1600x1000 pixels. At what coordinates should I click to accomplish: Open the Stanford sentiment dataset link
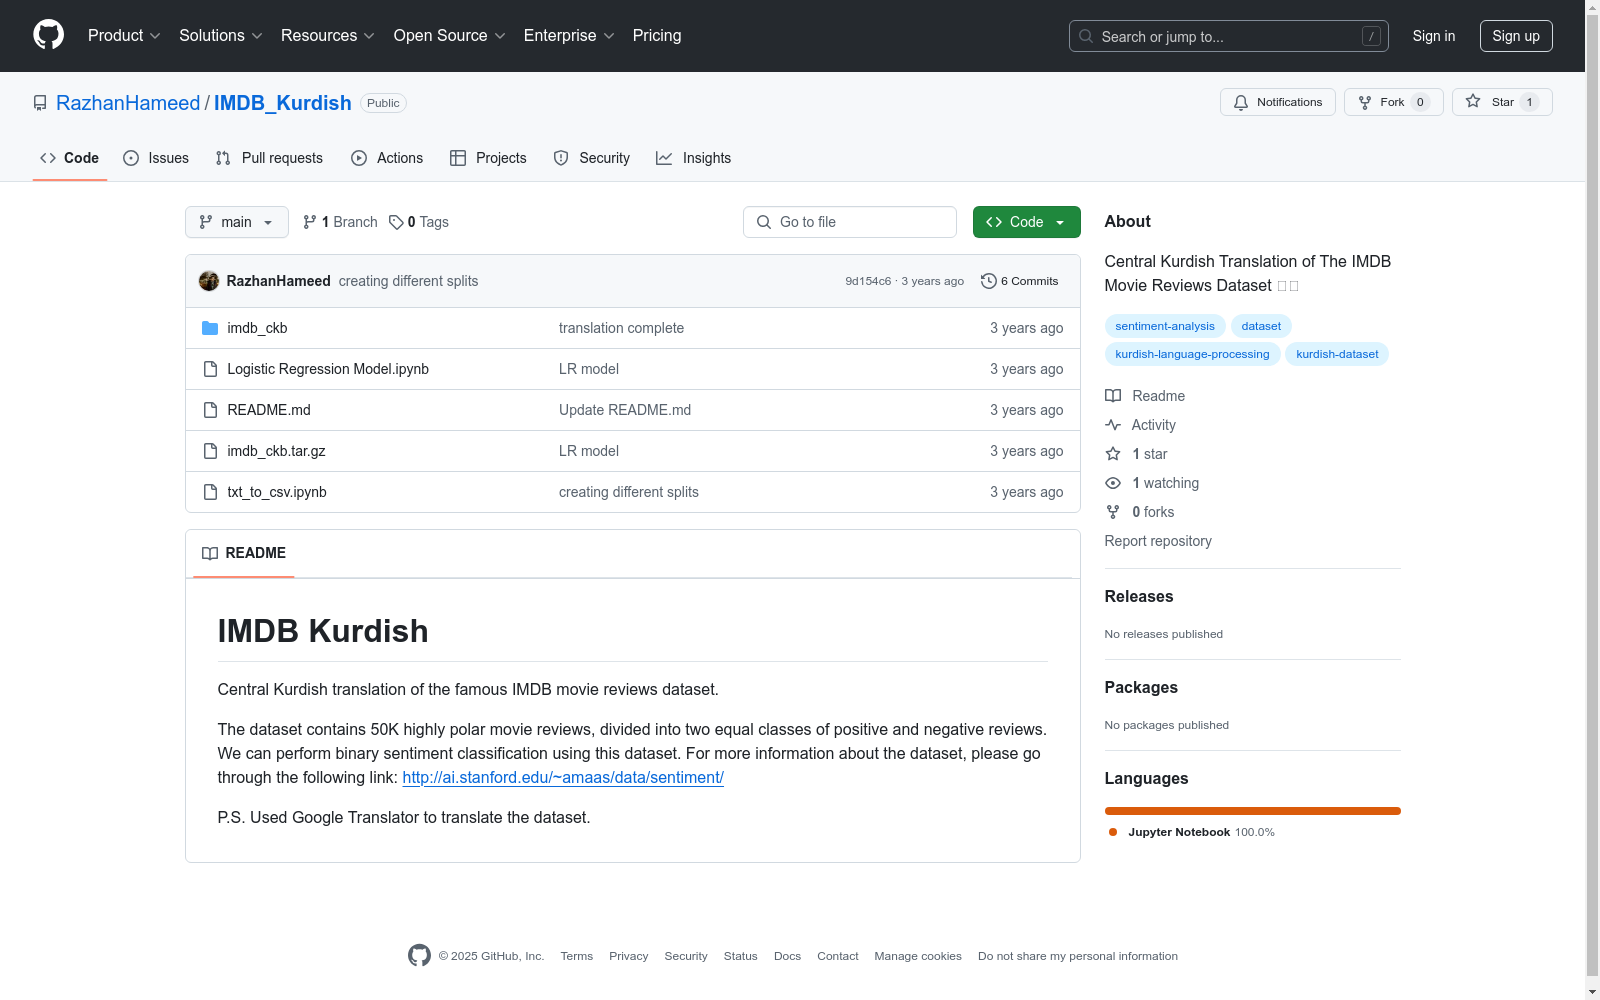pyautogui.click(x=563, y=778)
